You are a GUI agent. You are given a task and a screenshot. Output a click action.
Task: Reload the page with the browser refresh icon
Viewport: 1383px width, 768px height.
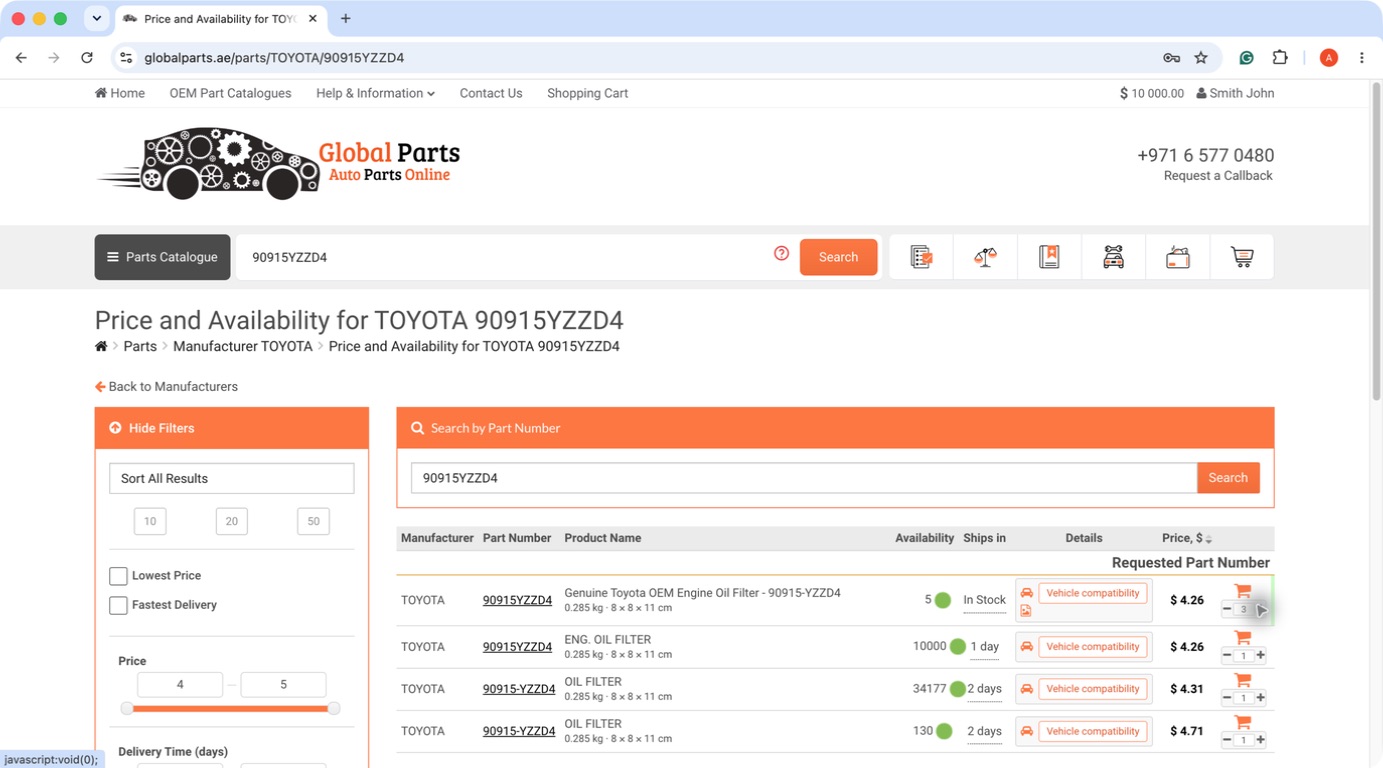coord(87,58)
